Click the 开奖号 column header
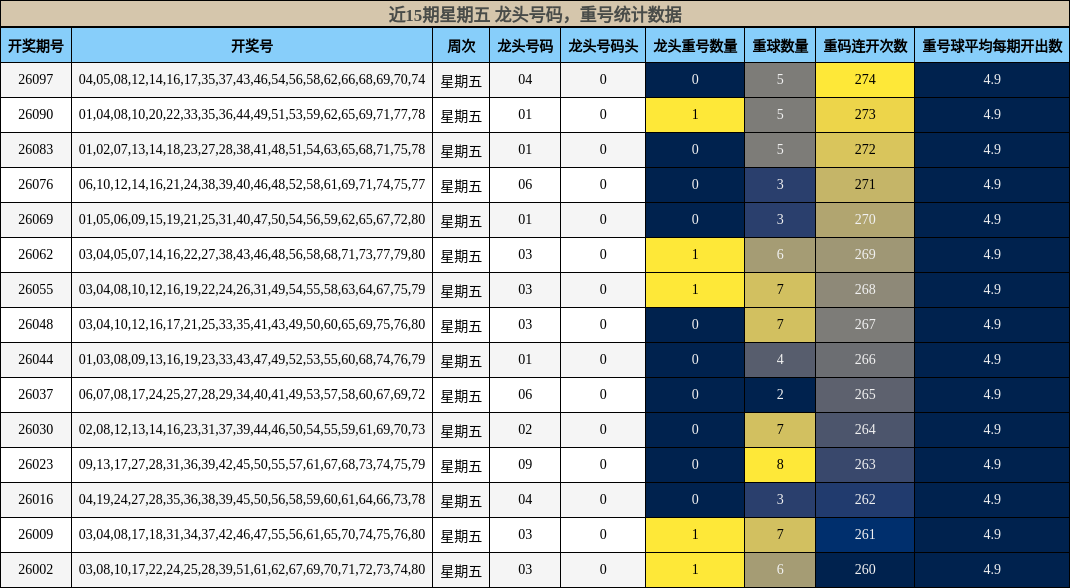Image resolution: width=1070 pixels, height=588 pixels. [250, 45]
